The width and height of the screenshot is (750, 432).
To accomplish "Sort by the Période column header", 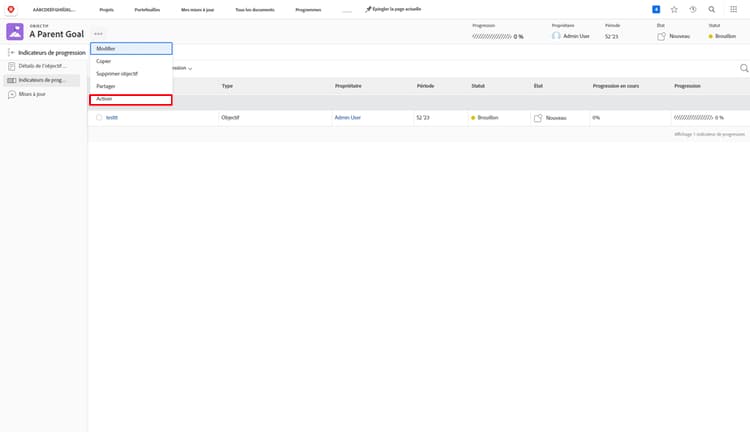I will pos(425,86).
